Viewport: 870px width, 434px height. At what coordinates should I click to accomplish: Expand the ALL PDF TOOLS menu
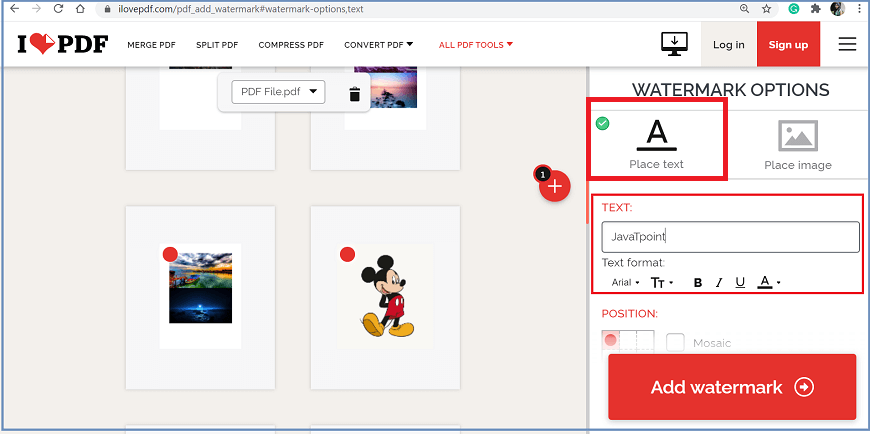click(x=476, y=45)
